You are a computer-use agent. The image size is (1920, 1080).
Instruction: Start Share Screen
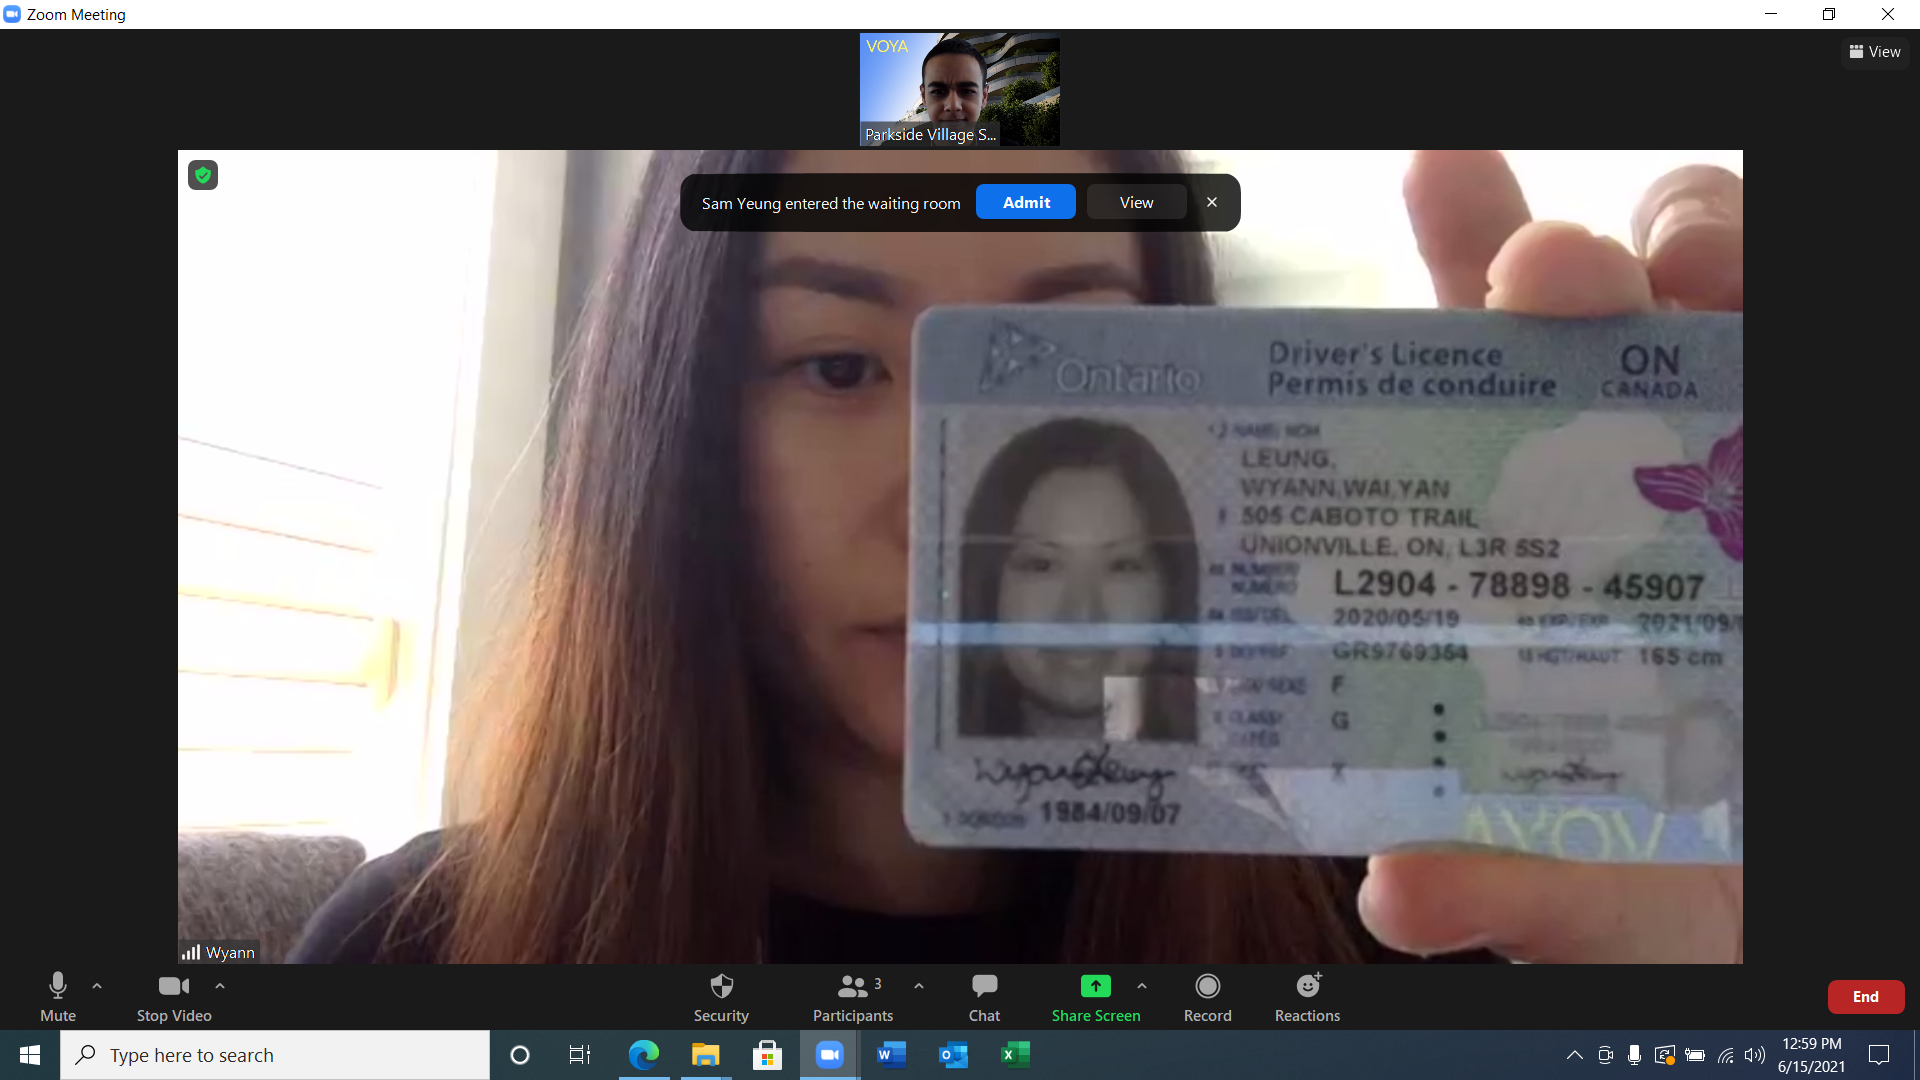(x=1096, y=997)
